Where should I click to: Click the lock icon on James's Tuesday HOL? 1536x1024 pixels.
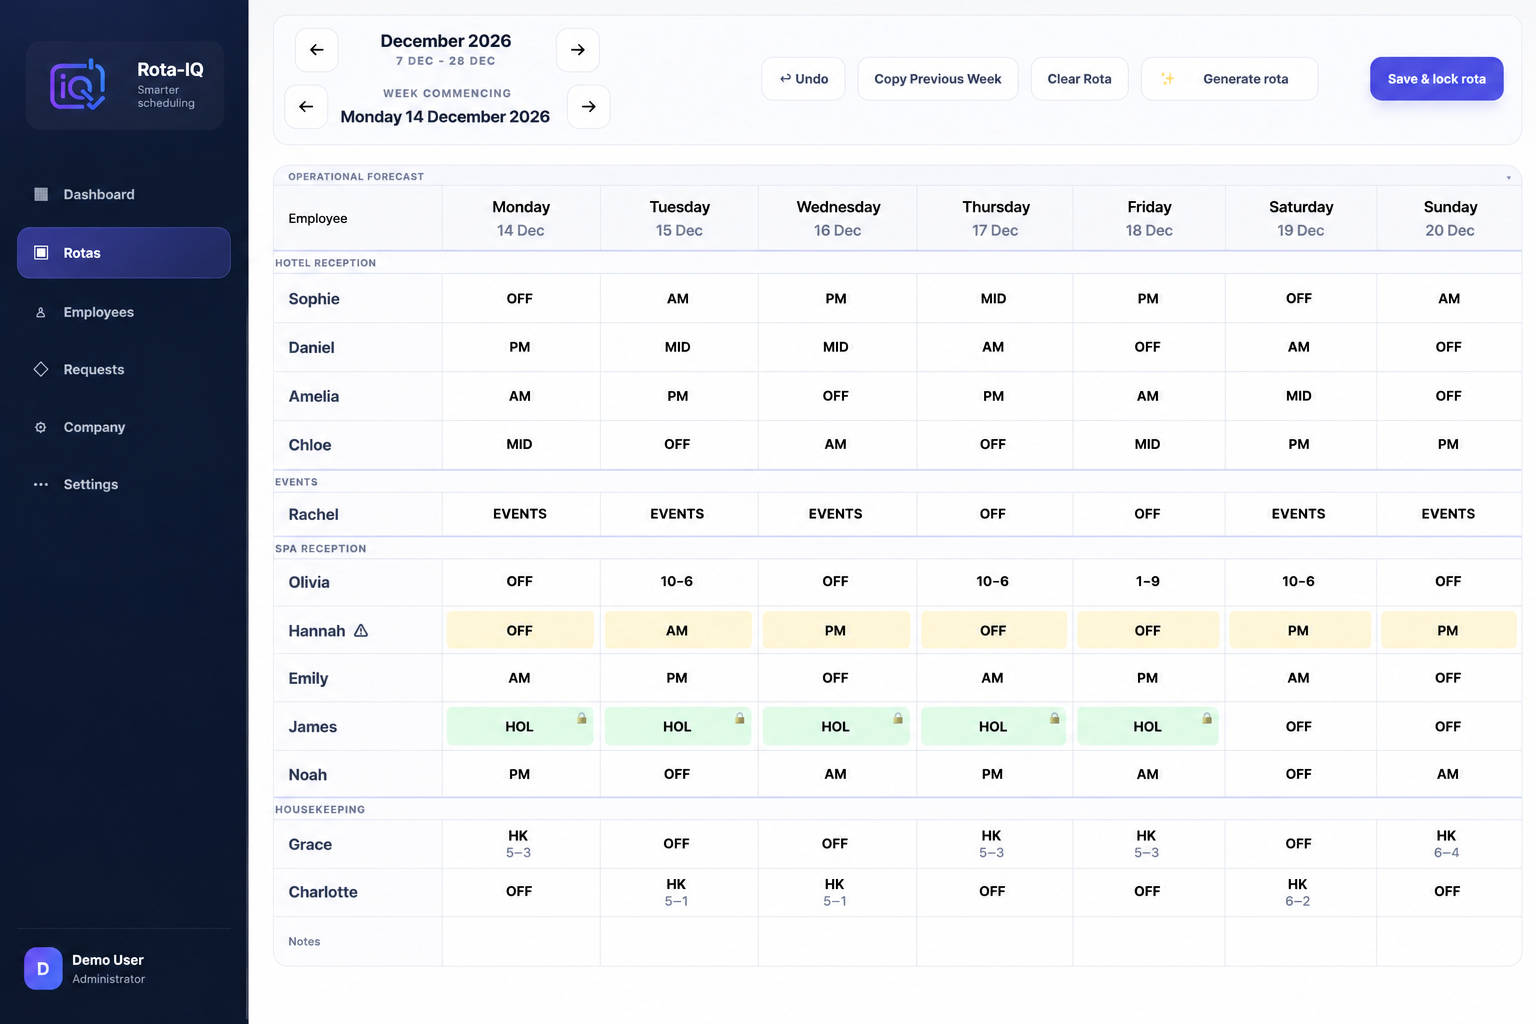(740, 718)
